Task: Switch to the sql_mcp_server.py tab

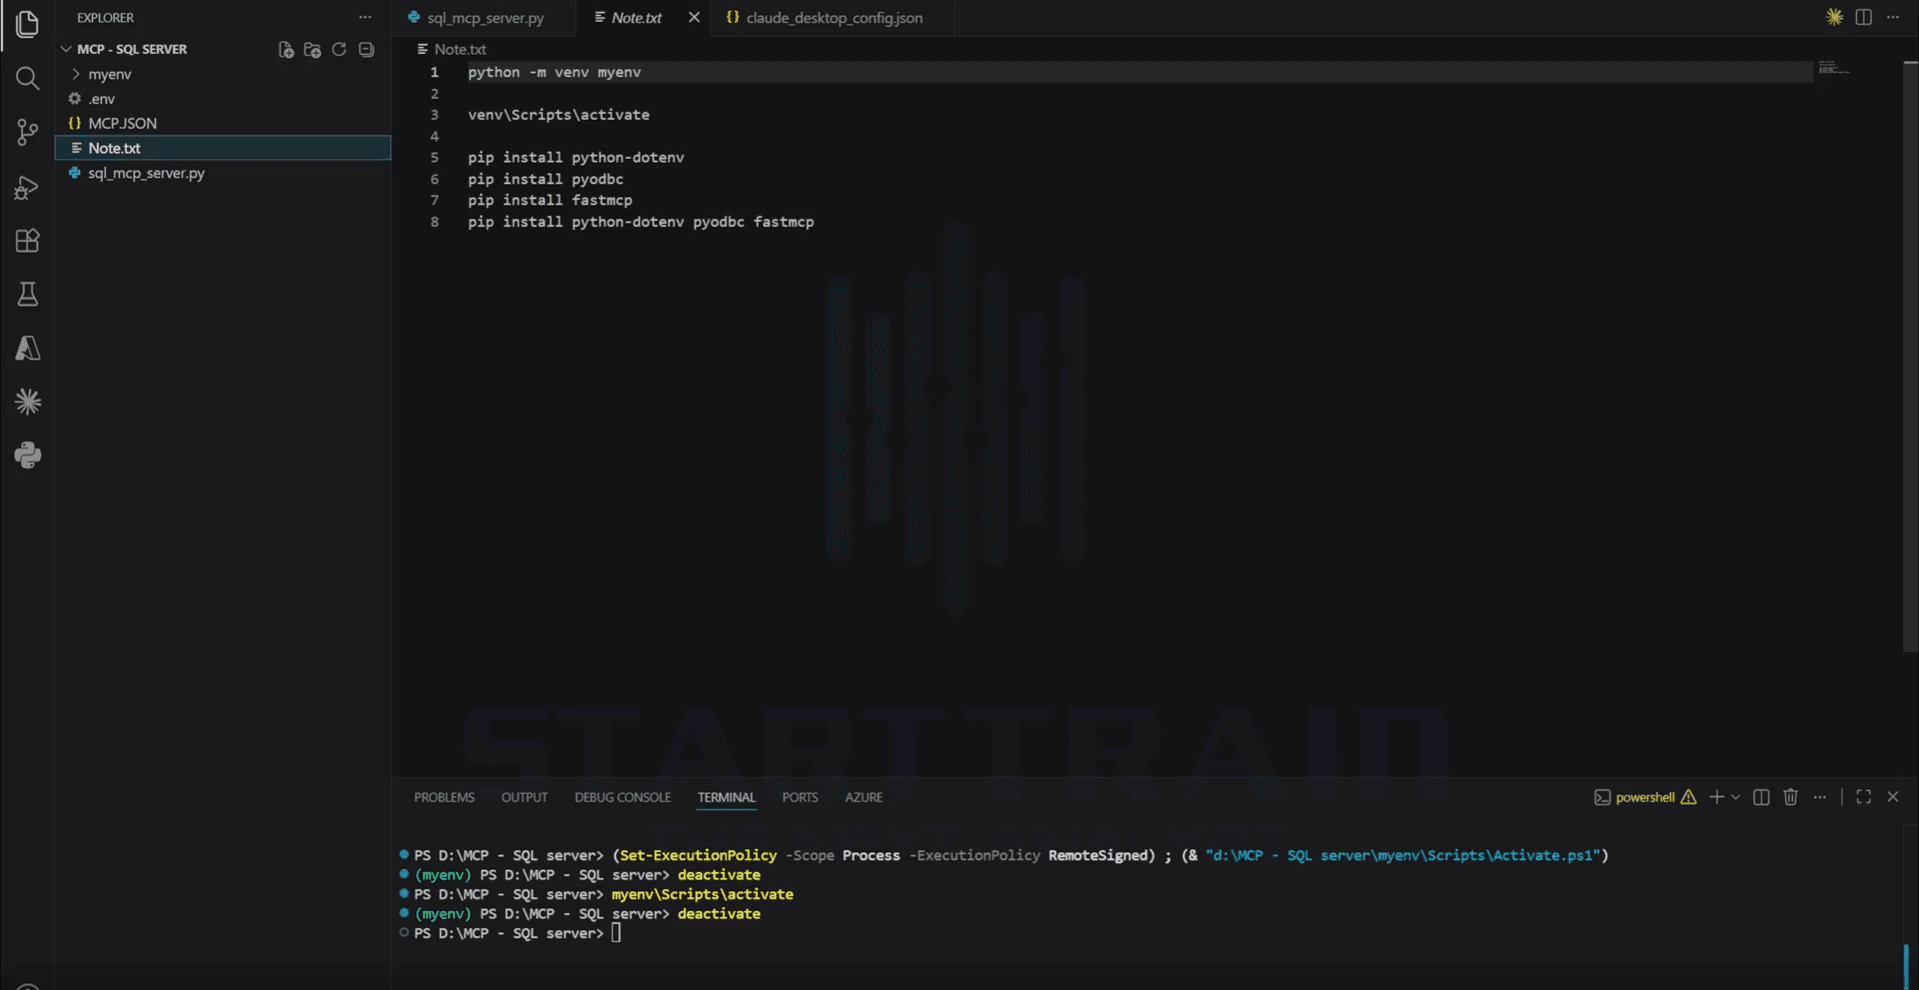Action: [485, 18]
